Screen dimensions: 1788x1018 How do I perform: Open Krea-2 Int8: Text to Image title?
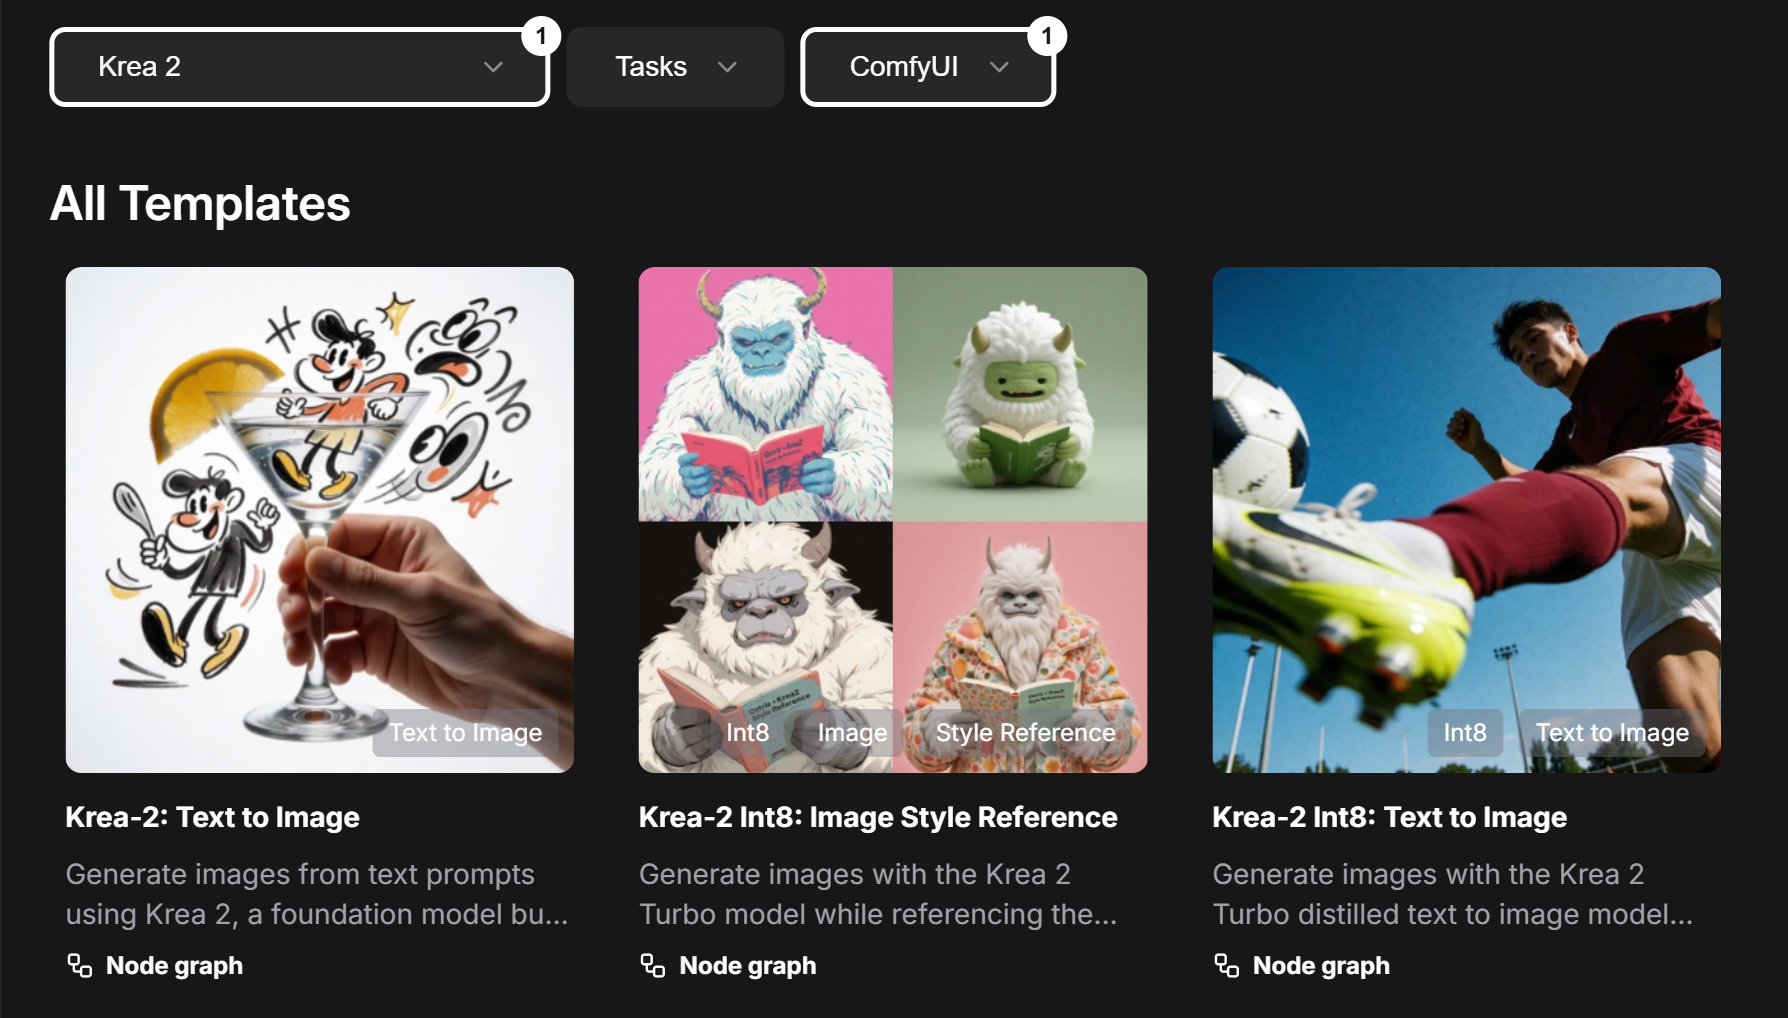1390,817
